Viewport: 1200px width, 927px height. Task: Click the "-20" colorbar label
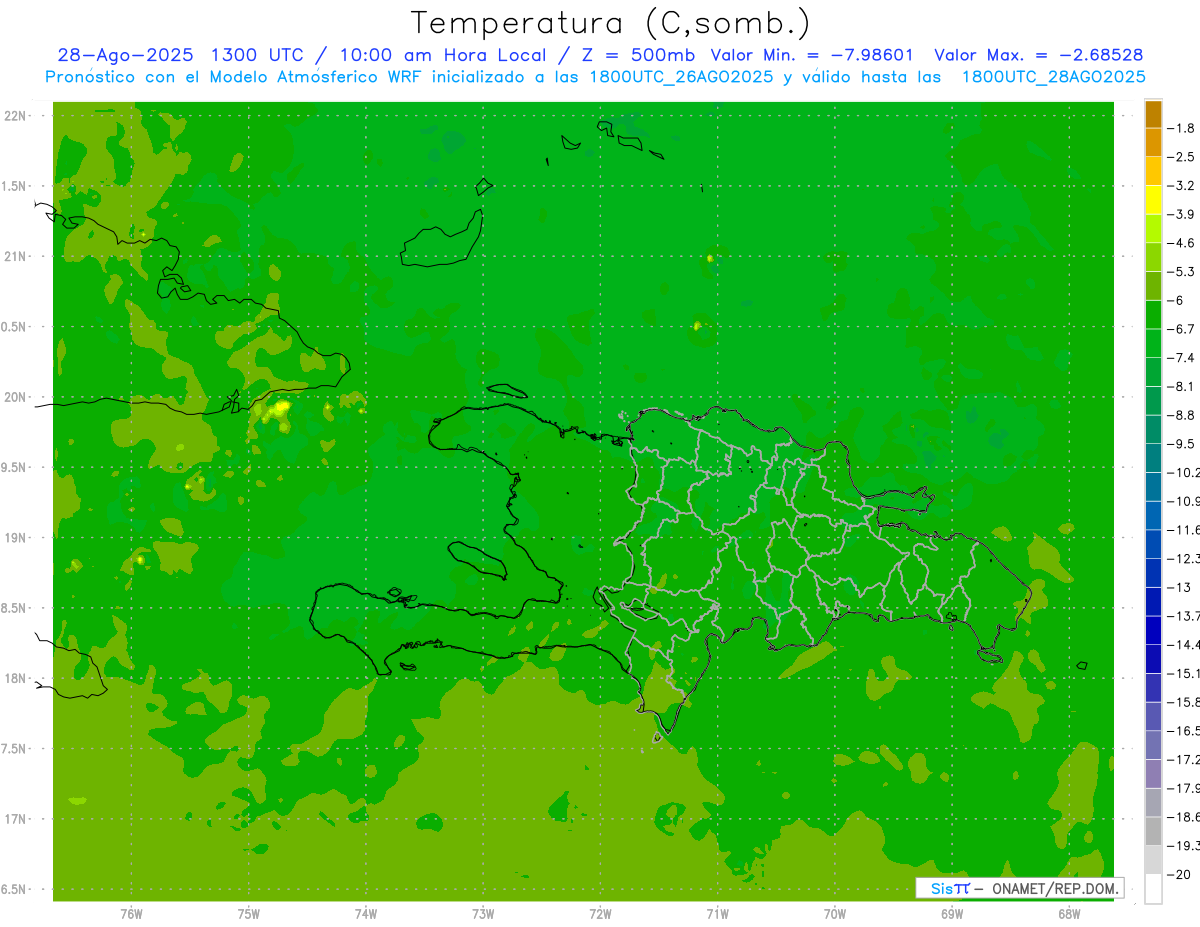click(1180, 874)
